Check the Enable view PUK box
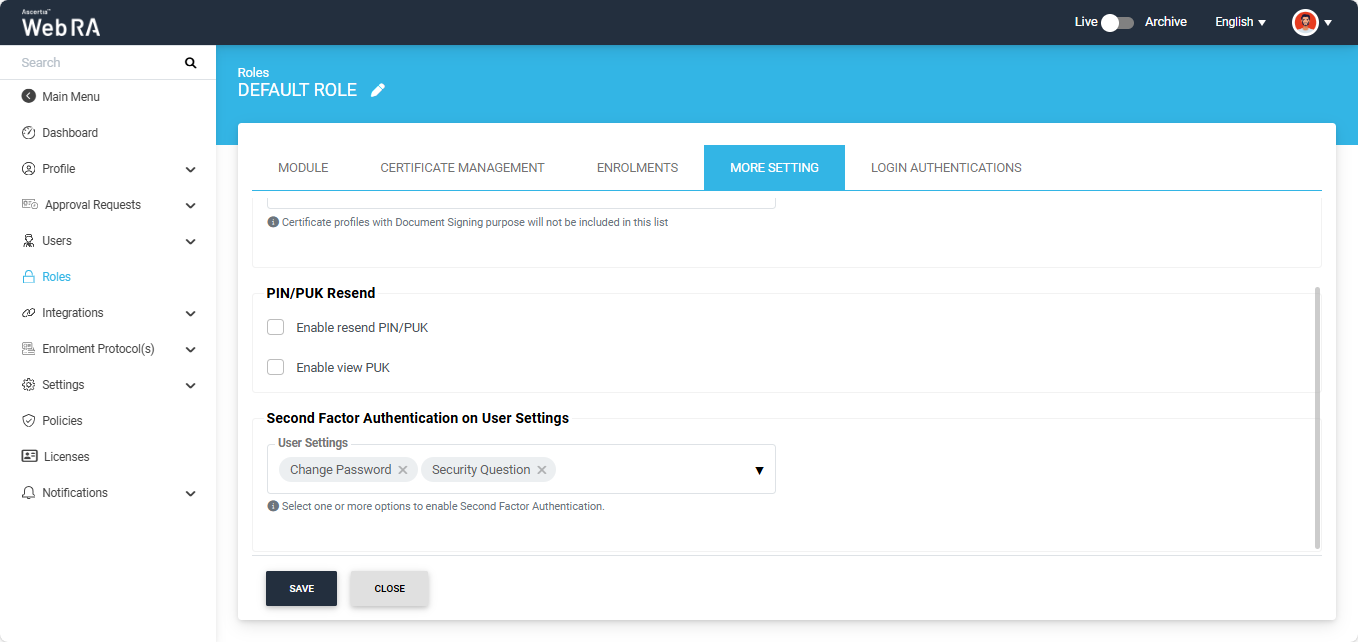Viewport: 1358px width, 642px height. pyautogui.click(x=276, y=367)
